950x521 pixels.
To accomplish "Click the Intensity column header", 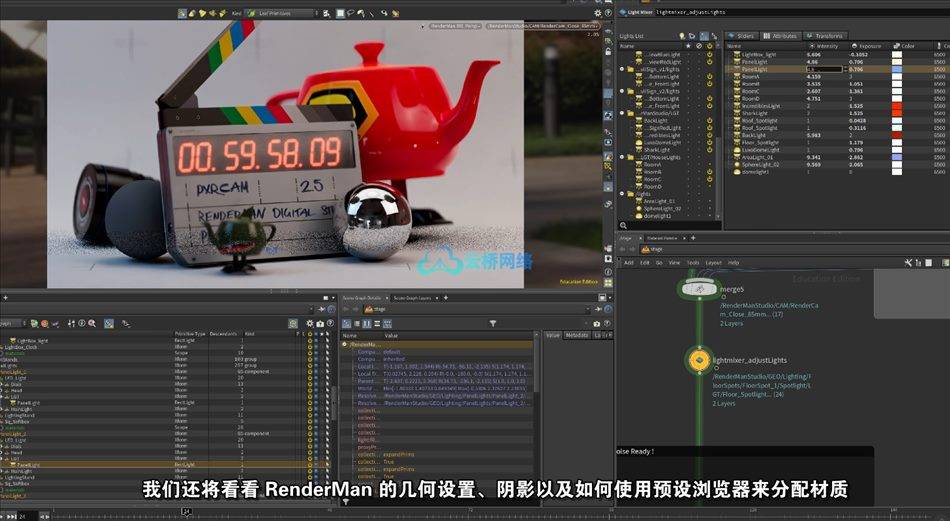I will [825, 46].
